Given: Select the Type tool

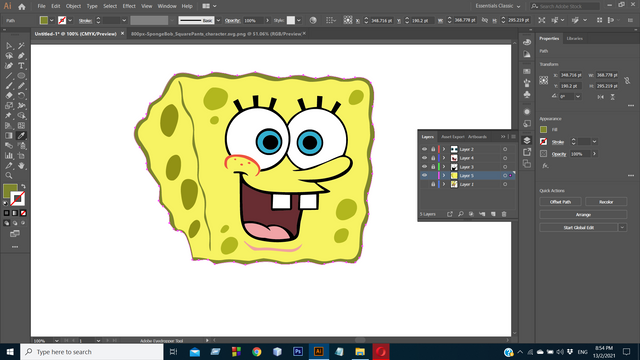Looking at the screenshot, I should (x=21, y=66).
